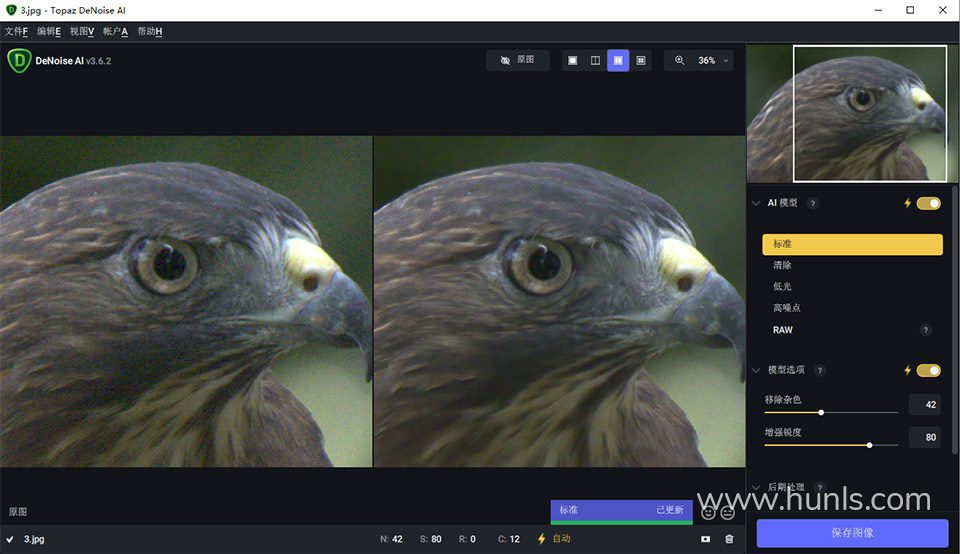Choose the comparison grid view icon
Viewport: 960px width, 554px height.
pos(641,61)
